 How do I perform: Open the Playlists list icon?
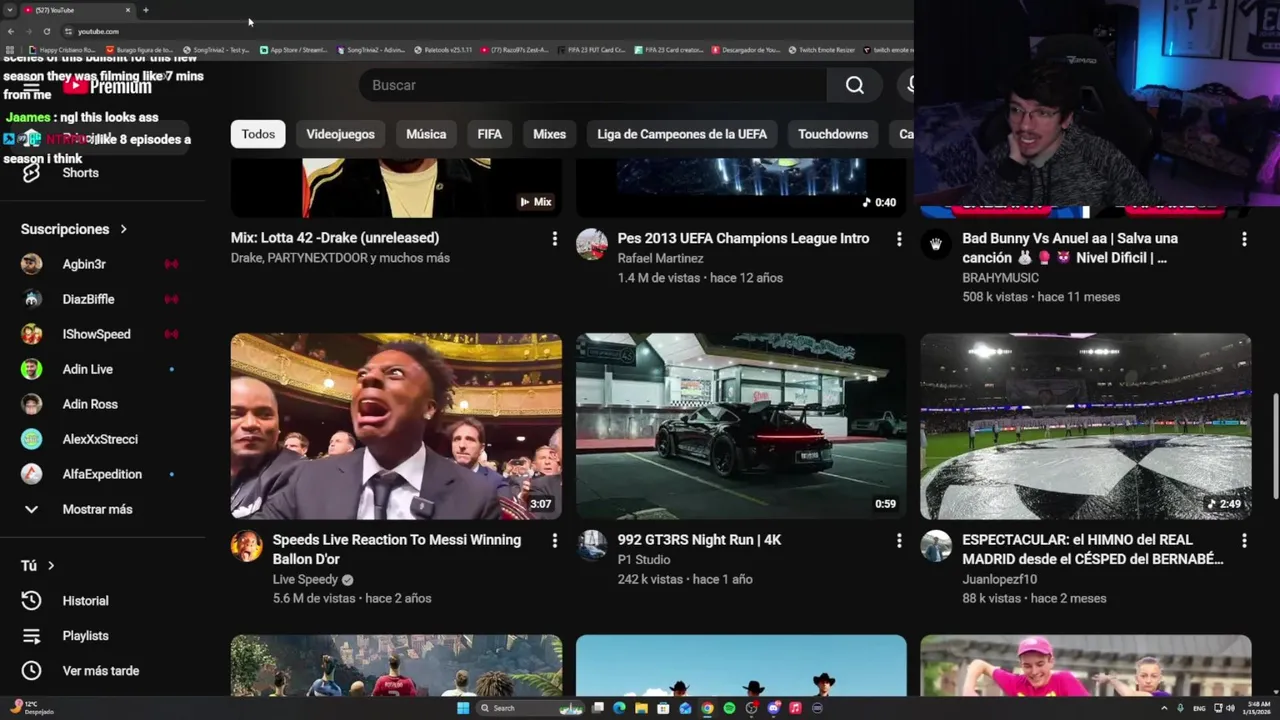[31, 636]
